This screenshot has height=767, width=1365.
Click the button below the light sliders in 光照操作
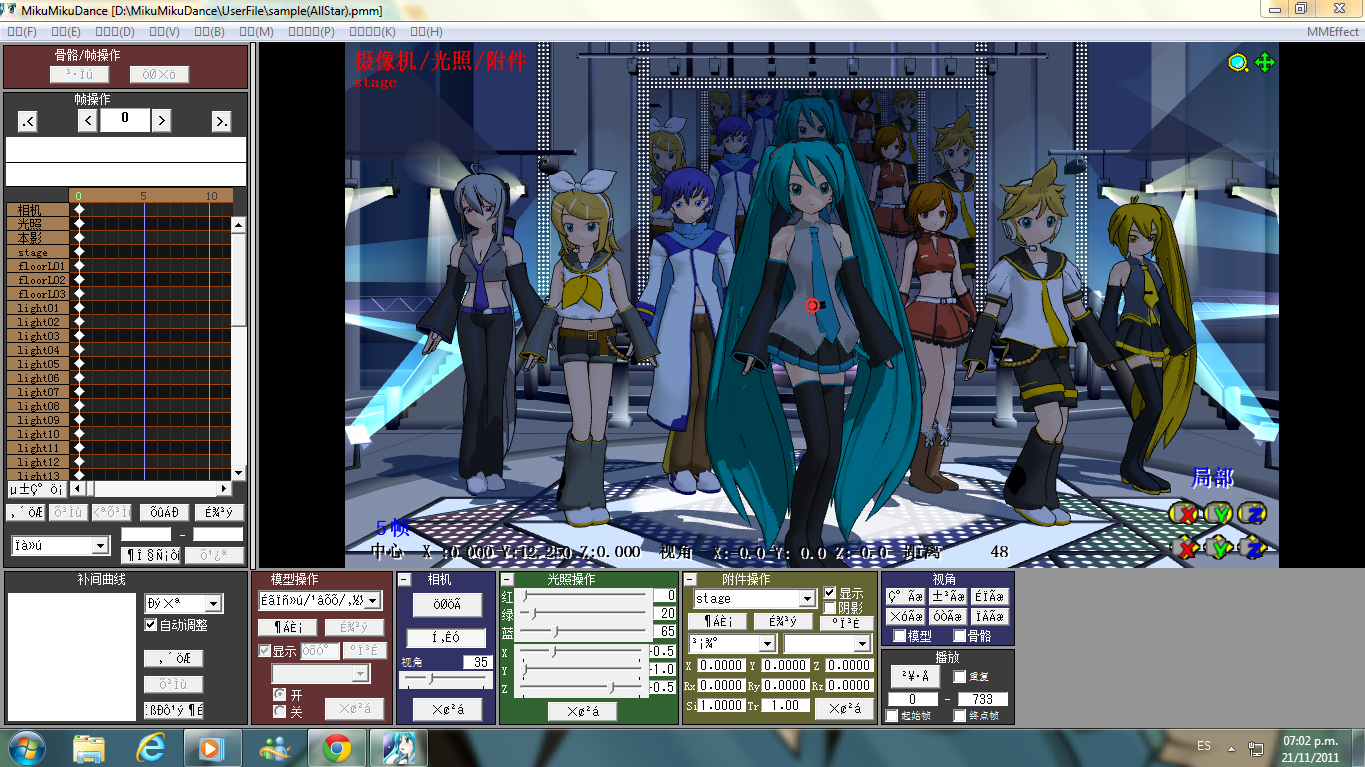(582, 711)
